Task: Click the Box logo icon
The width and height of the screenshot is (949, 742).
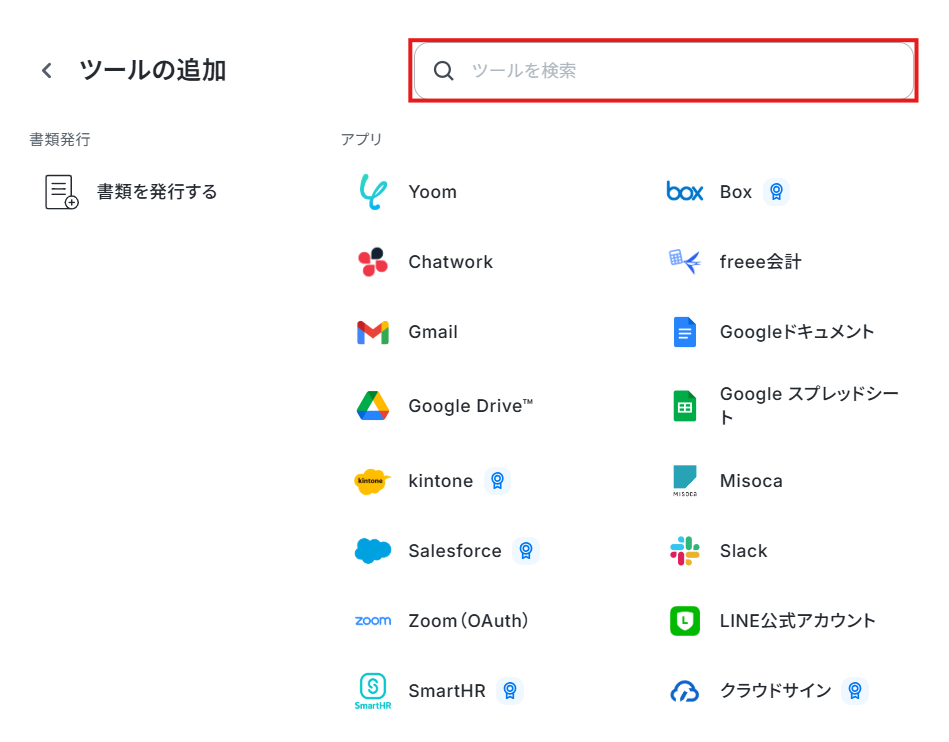Action: pos(685,192)
